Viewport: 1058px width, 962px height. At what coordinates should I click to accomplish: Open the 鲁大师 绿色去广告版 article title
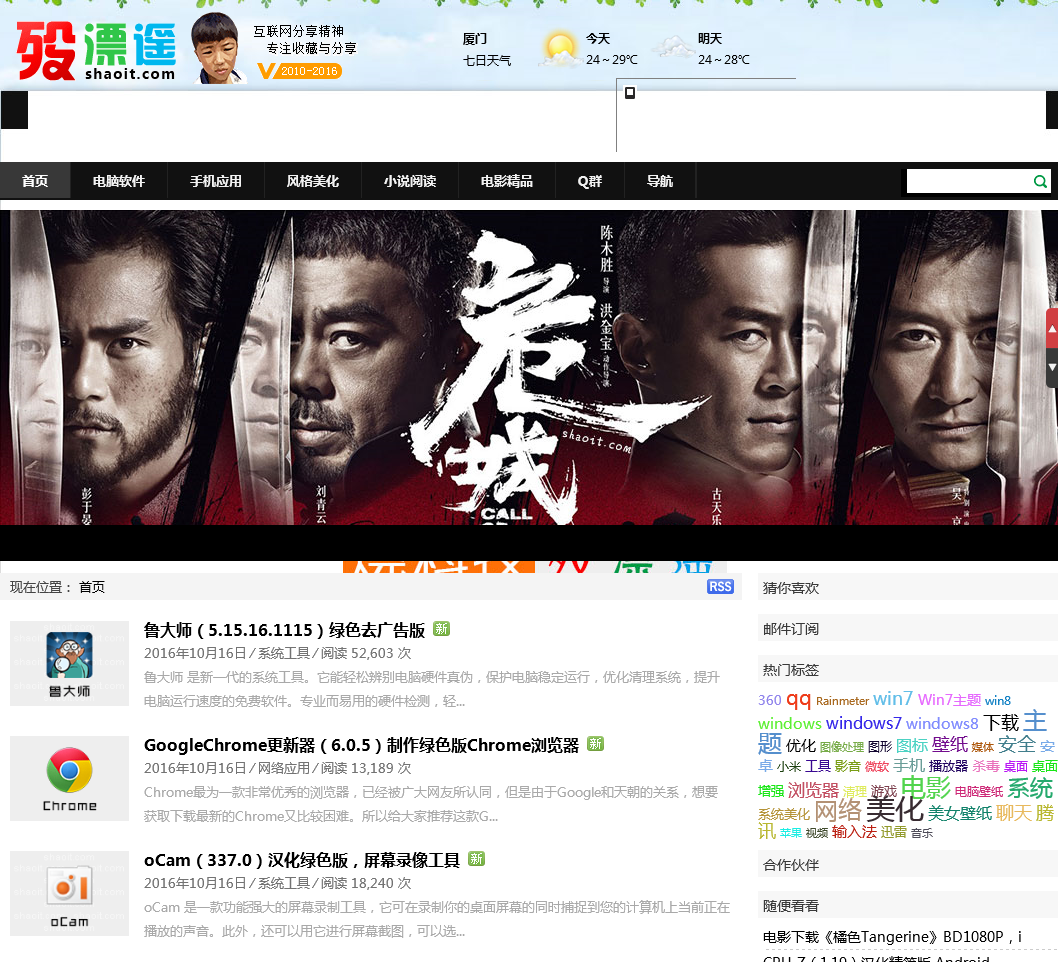(284, 630)
